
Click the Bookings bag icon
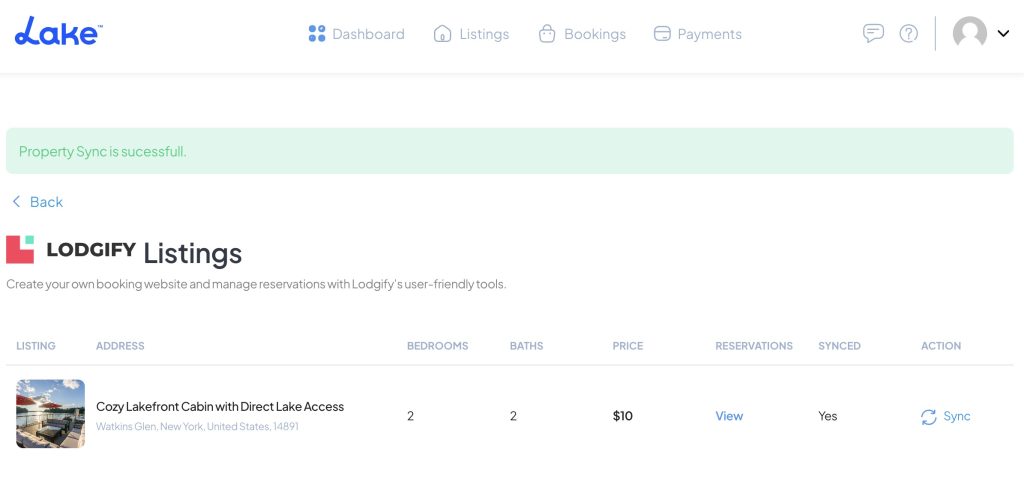pos(547,34)
